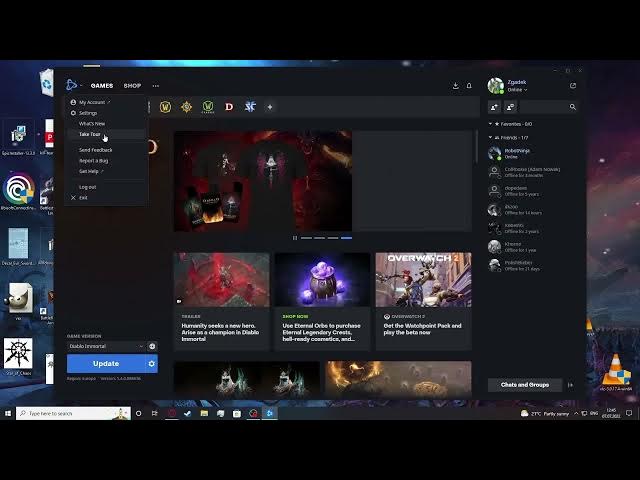Click the game options gear beside Update

point(151,363)
